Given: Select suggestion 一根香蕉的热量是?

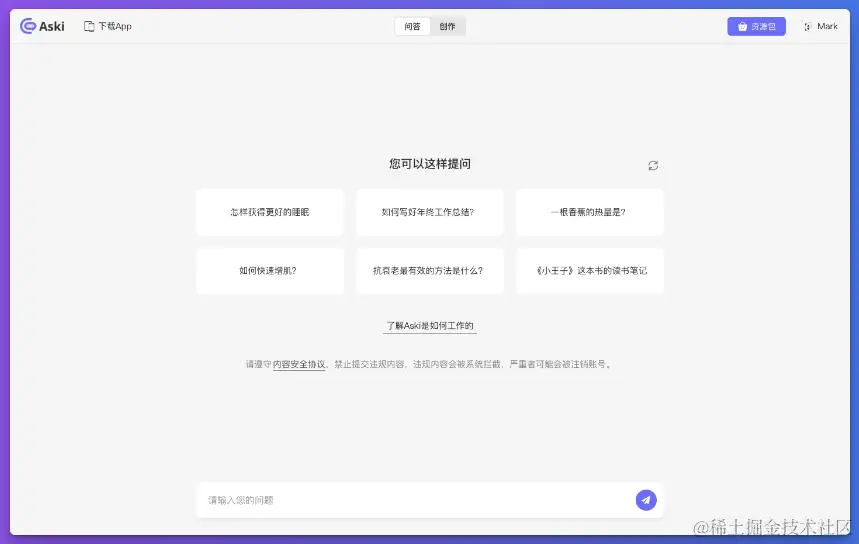Looking at the screenshot, I should tap(589, 212).
